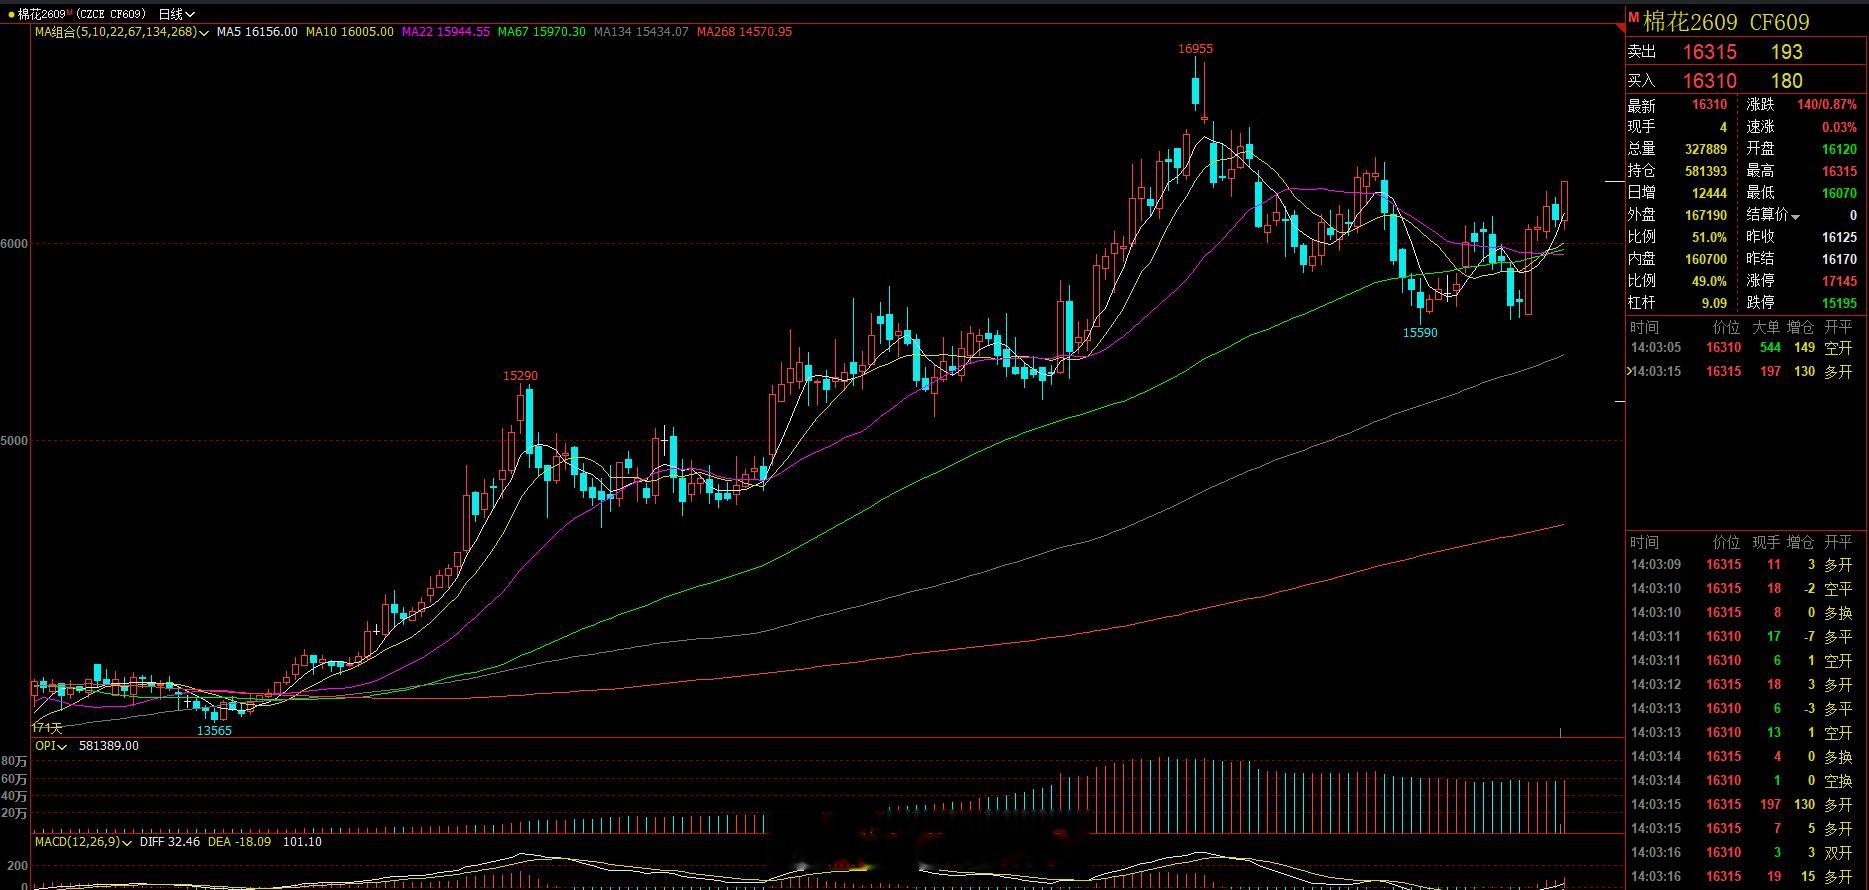1869x890 pixels.
Task: Click the 买入 price 16310
Action: [x=1709, y=81]
